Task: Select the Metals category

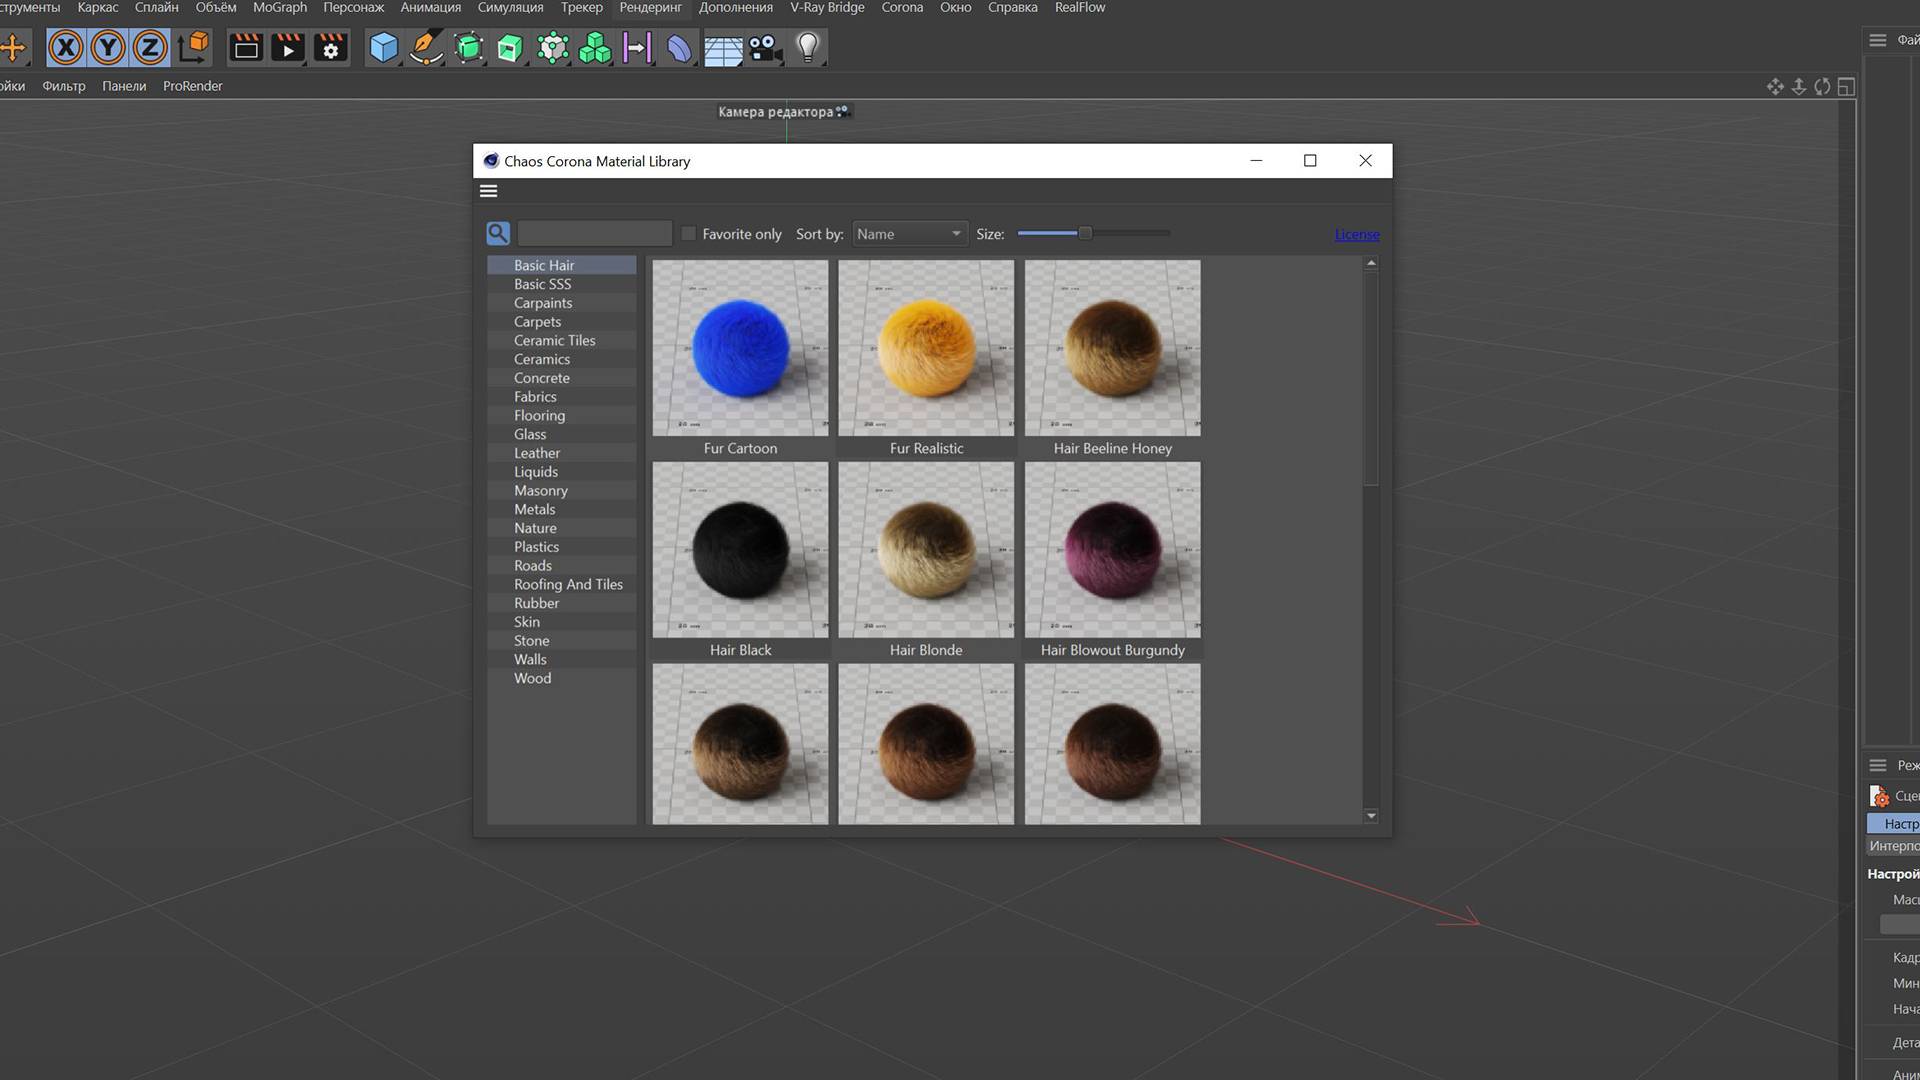Action: tap(535, 509)
